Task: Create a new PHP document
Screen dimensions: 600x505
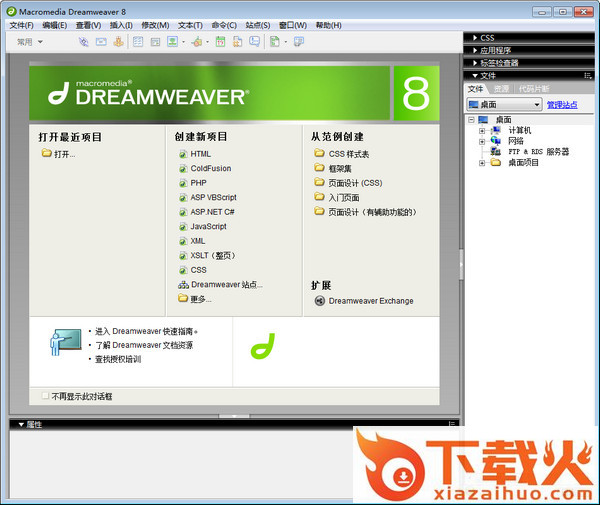Action: (198, 183)
